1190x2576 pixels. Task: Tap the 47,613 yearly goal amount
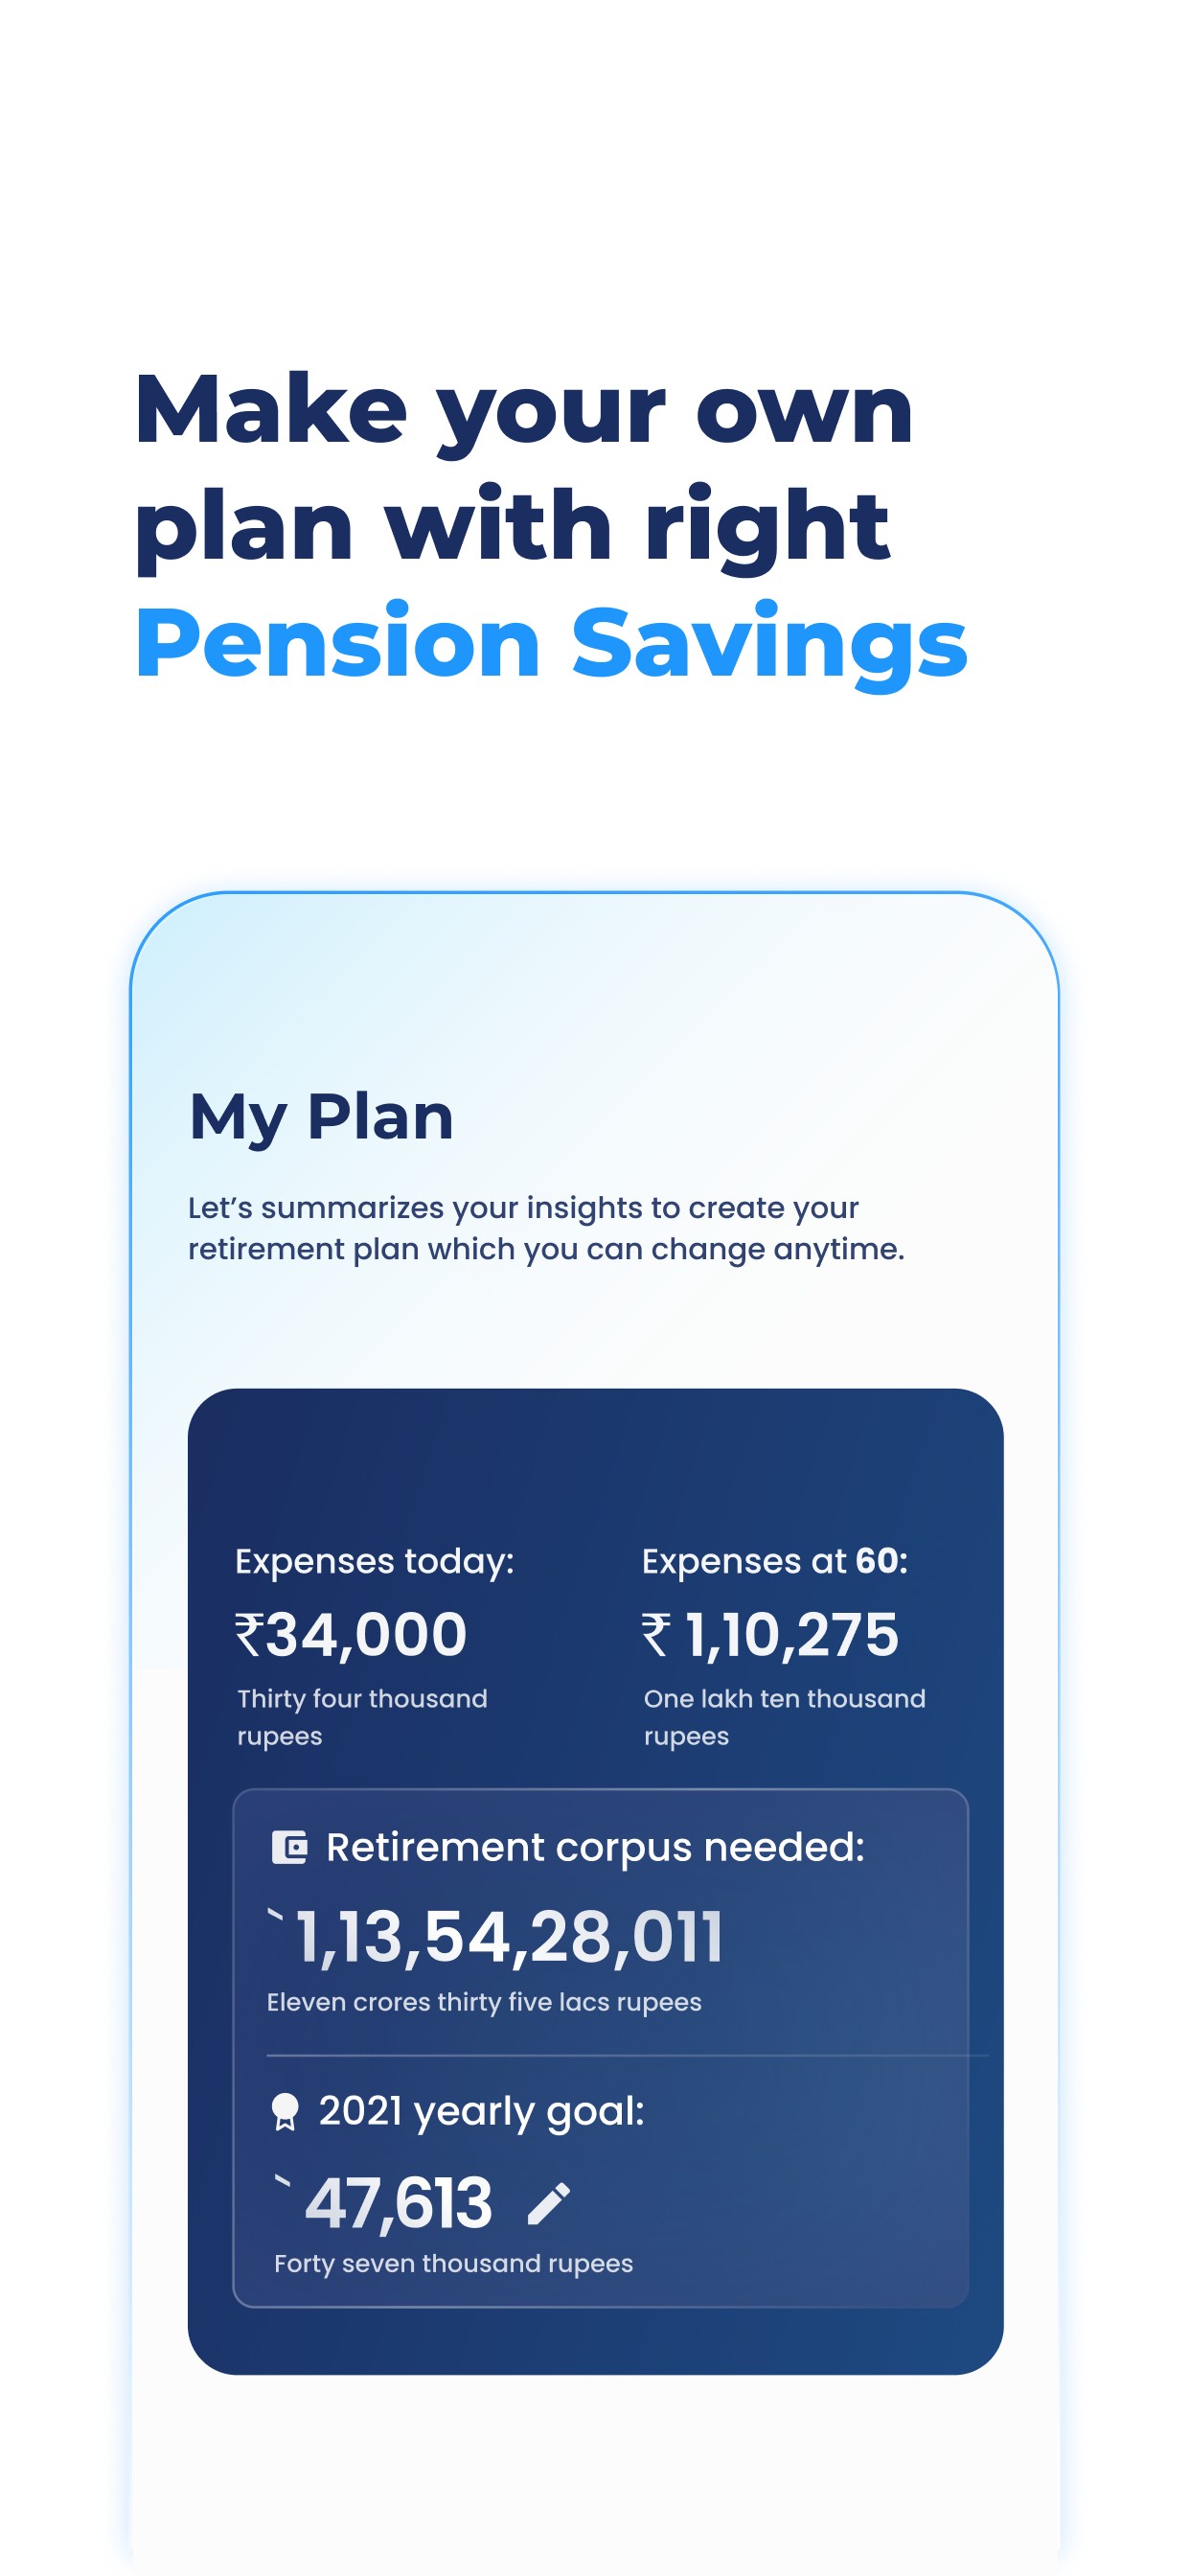(398, 2203)
